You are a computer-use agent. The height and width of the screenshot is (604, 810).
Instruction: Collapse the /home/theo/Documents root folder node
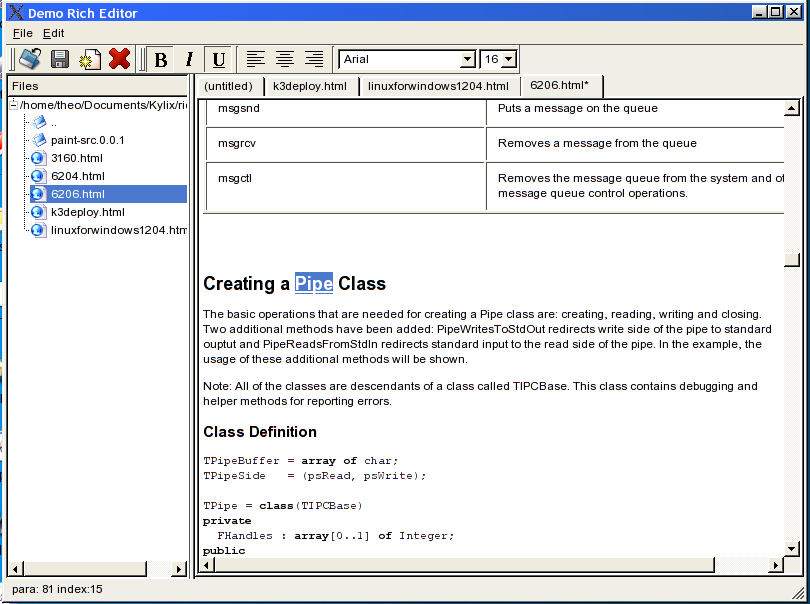[x=13, y=104]
